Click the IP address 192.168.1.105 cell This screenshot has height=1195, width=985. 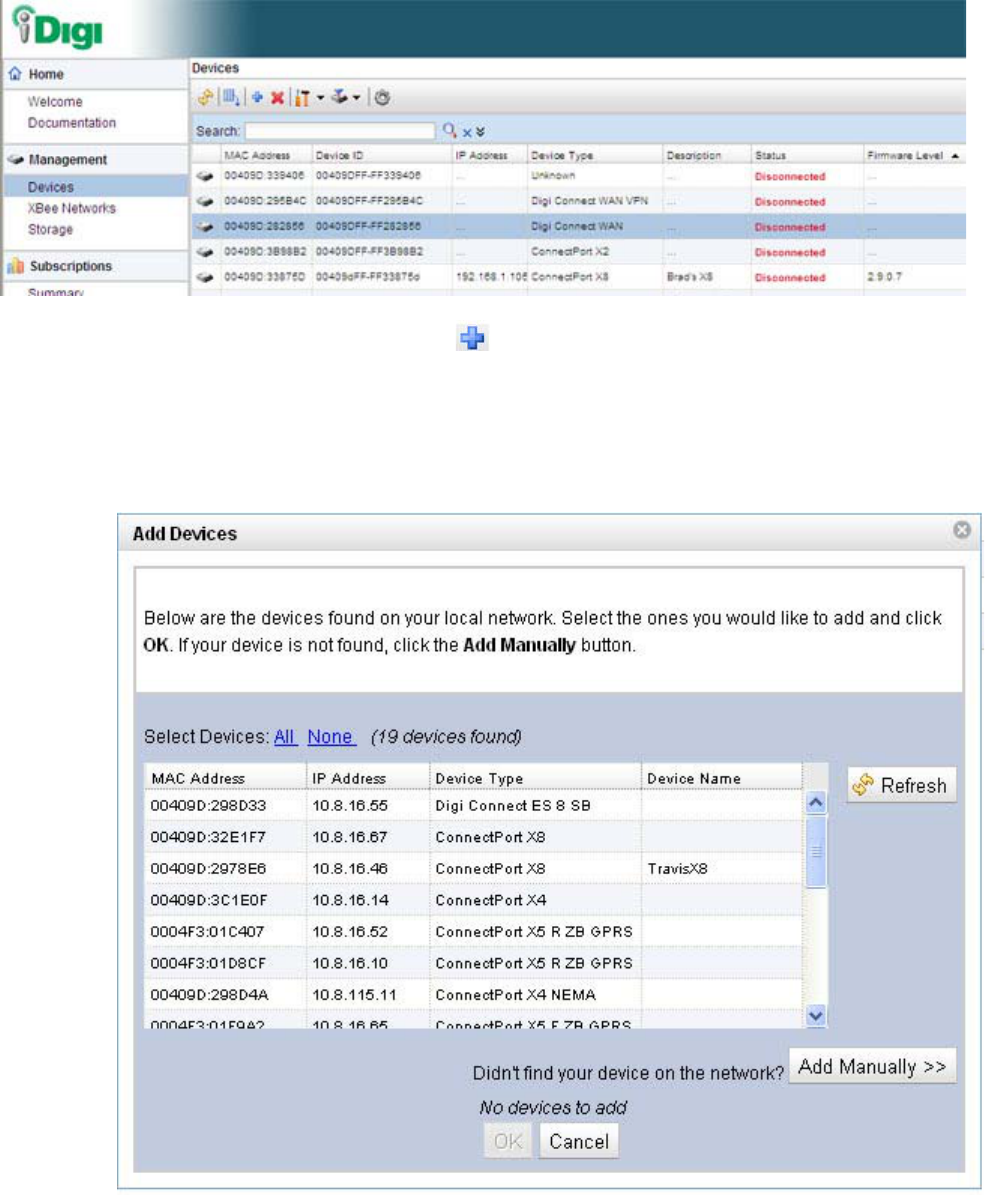(491, 277)
